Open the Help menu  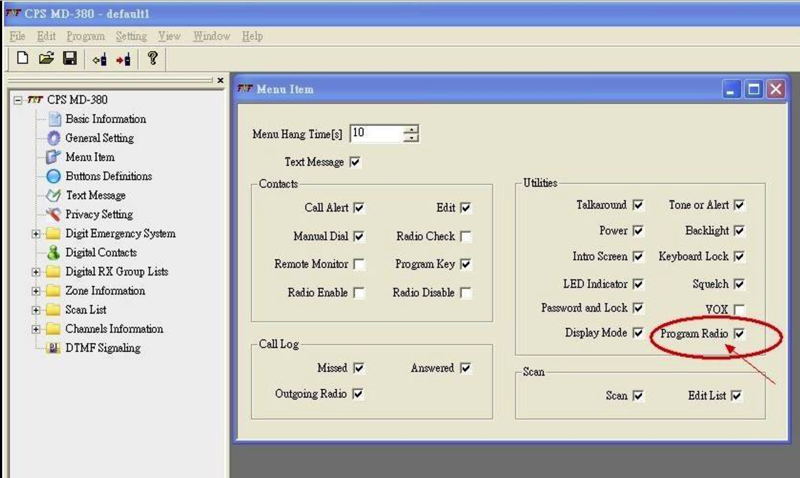(252, 36)
